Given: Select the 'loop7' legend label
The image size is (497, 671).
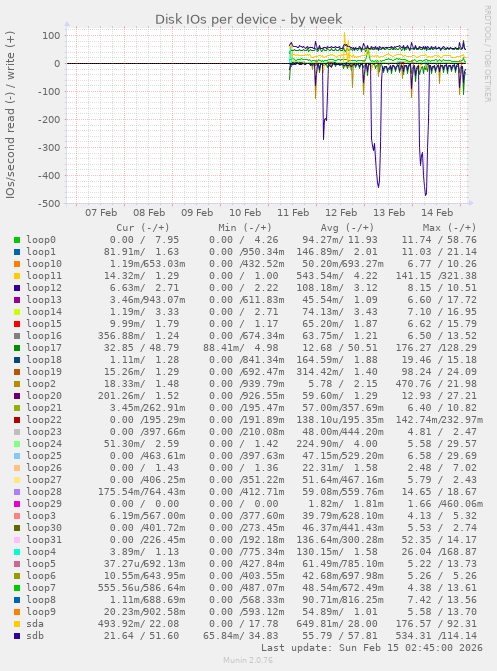Looking at the screenshot, I should pyautogui.click(x=41, y=588).
